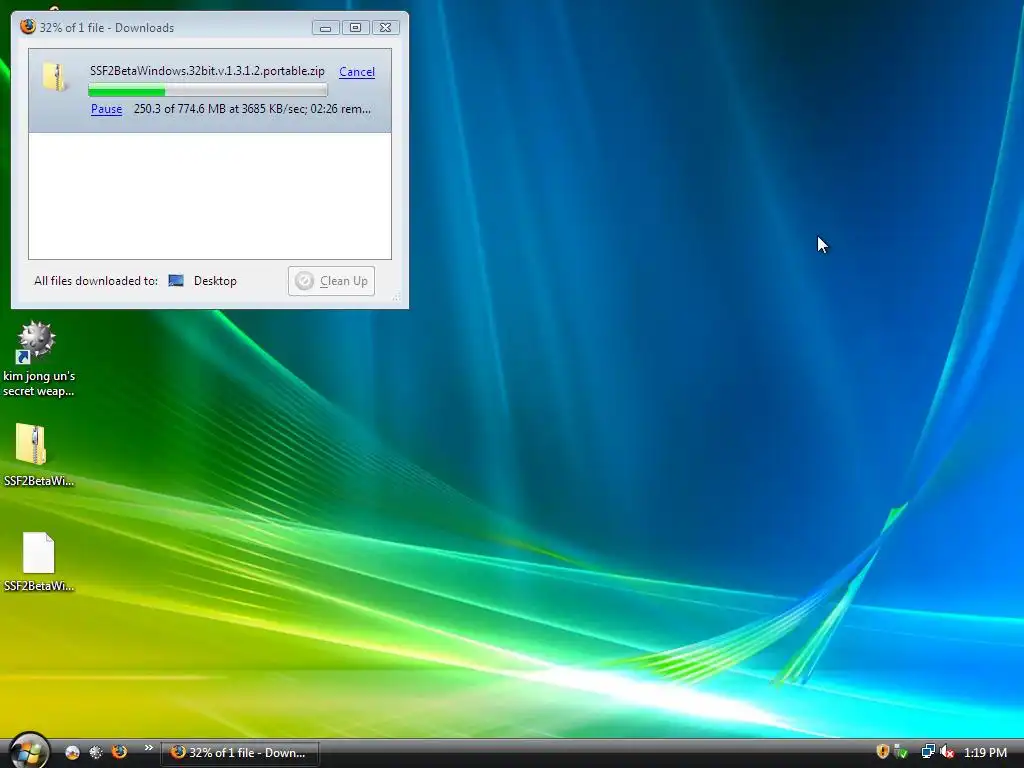The height and width of the screenshot is (768, 1024).
Task: Click the zip file icon in the download row
Action: 55,77
